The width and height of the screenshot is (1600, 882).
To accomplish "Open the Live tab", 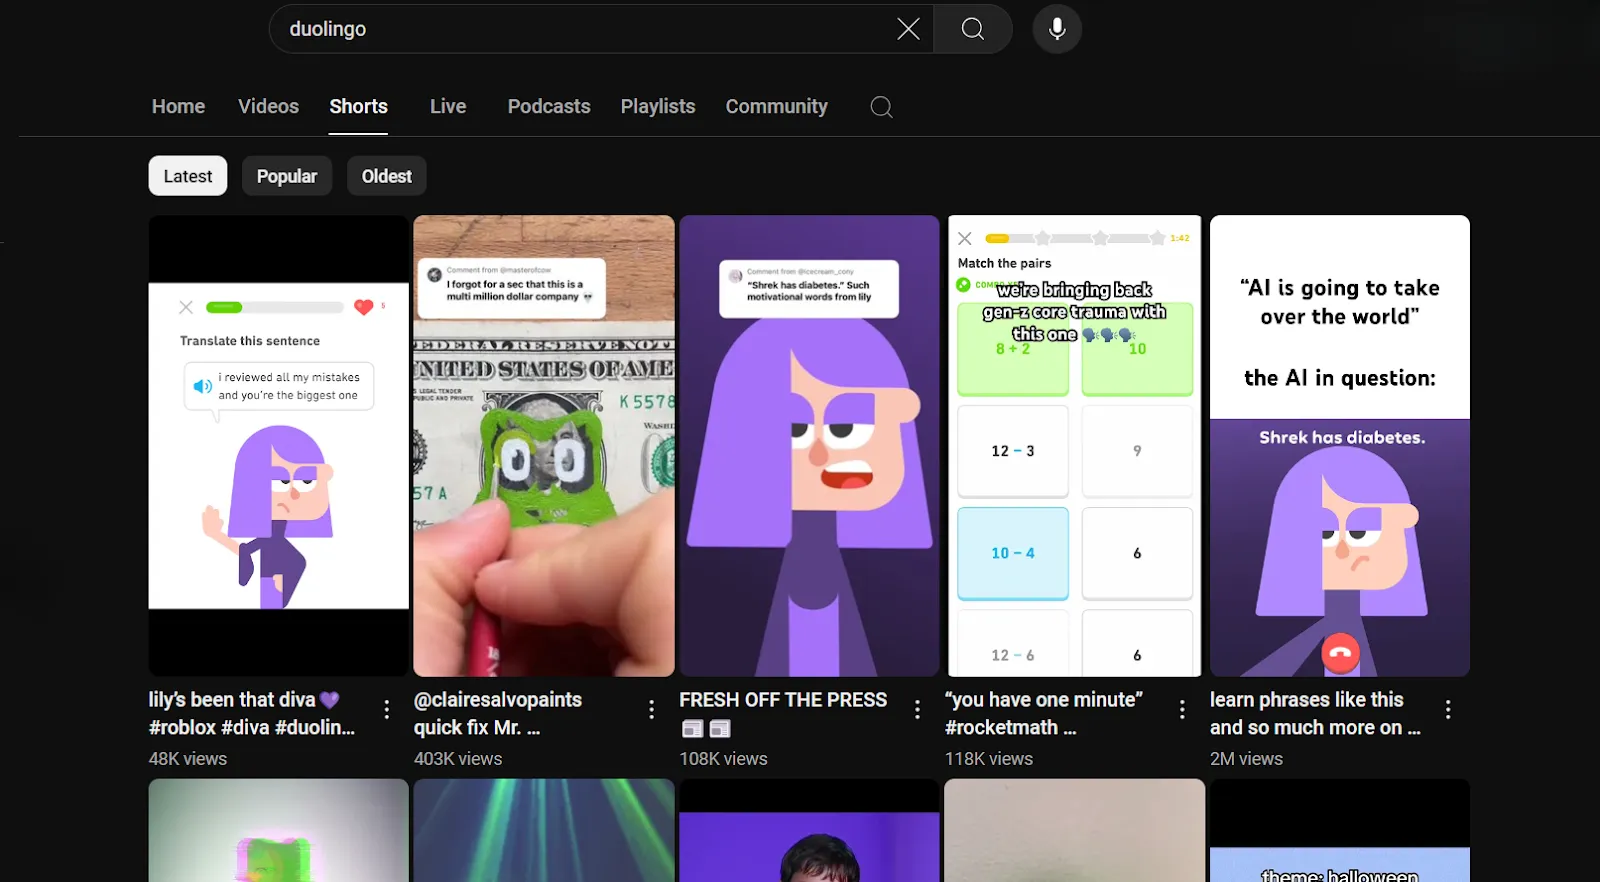I will 448,106.
